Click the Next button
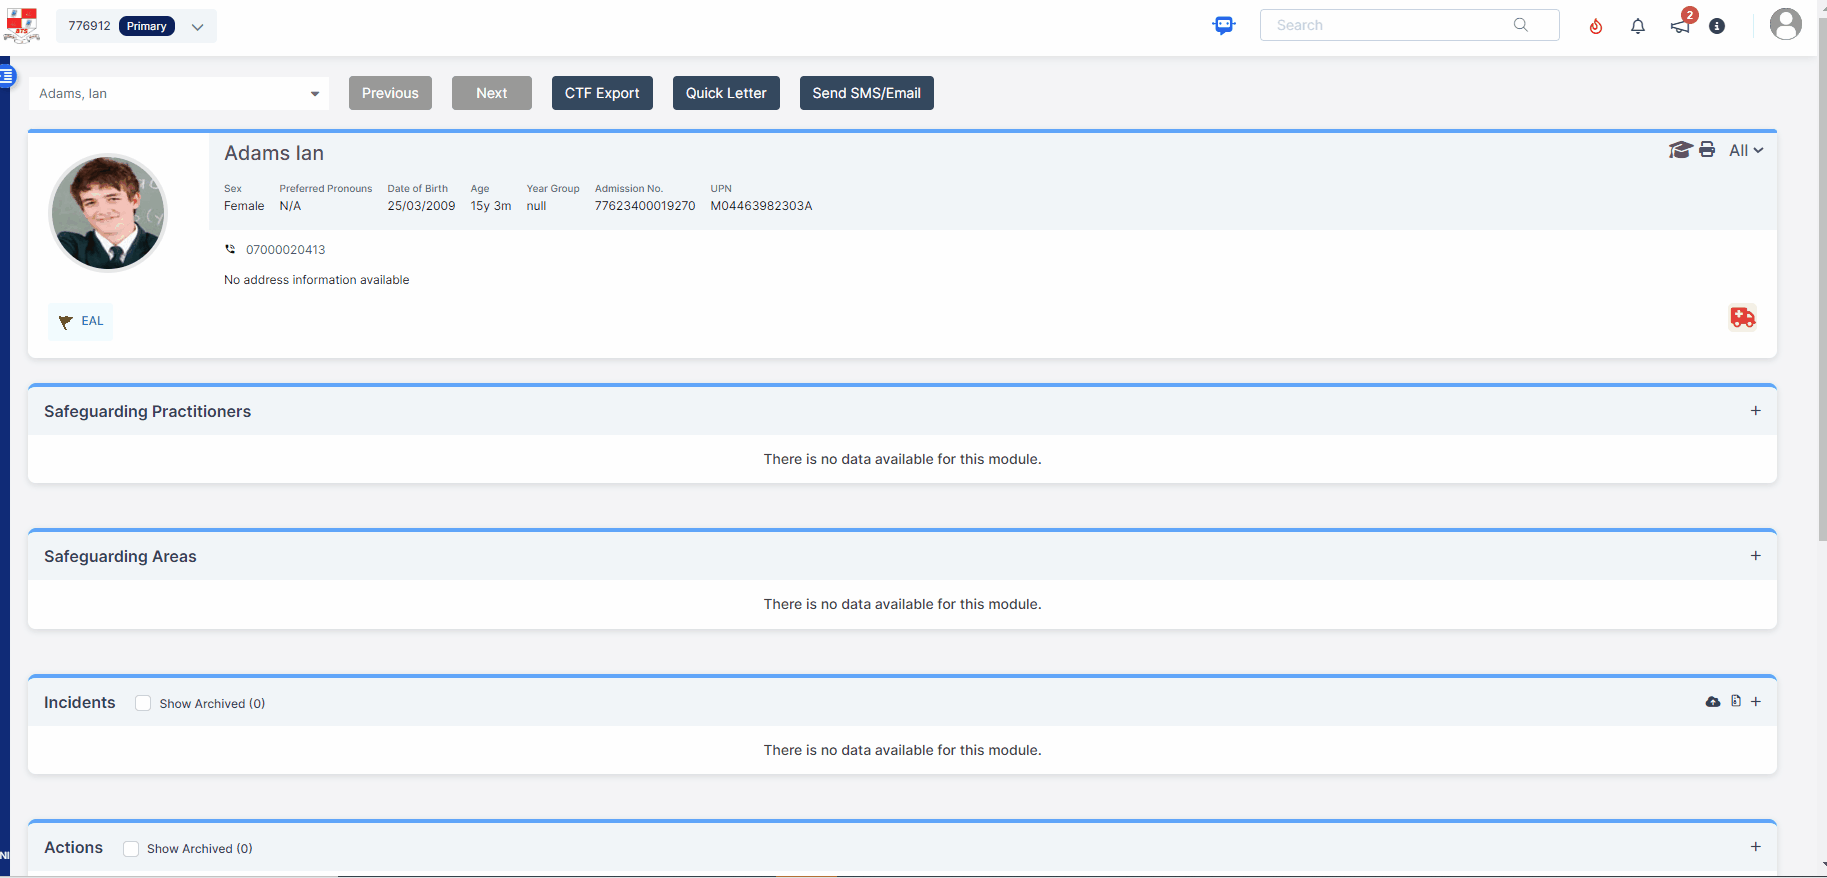 coord(492,93)
